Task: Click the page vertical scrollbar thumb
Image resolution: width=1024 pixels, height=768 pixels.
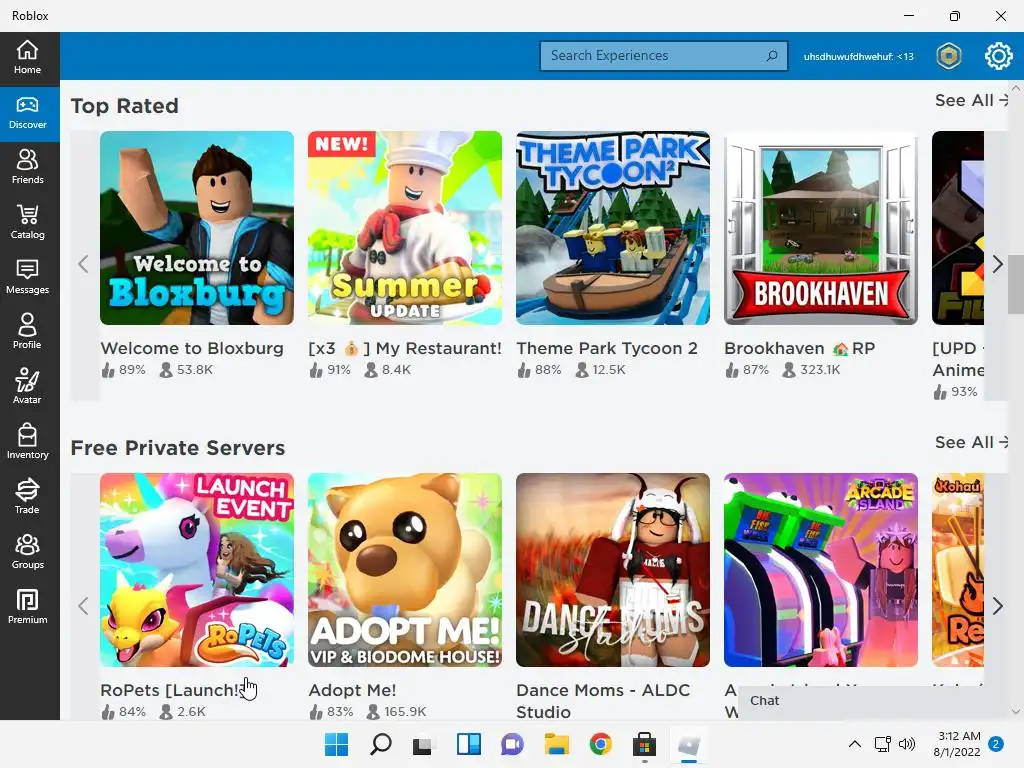Action: coord(1016,284)
